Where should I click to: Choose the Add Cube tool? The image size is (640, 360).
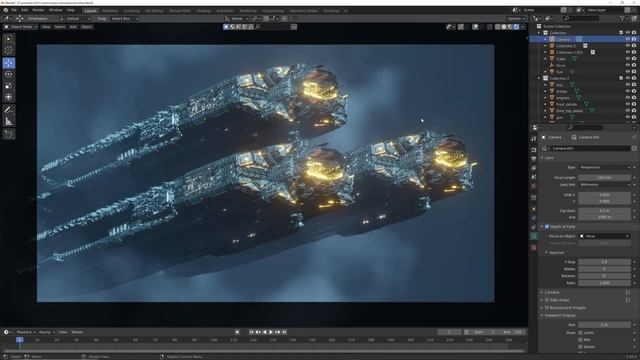[9, 134]
